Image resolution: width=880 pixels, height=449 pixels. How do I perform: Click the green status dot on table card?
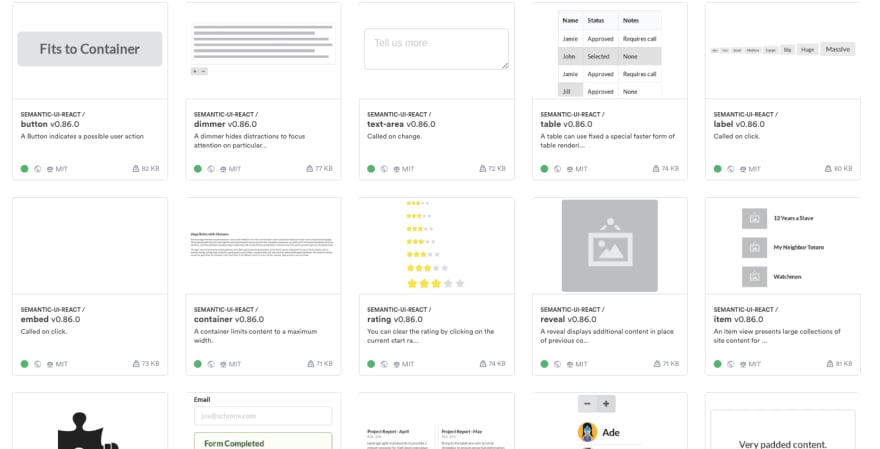click(x=544, y=168)
